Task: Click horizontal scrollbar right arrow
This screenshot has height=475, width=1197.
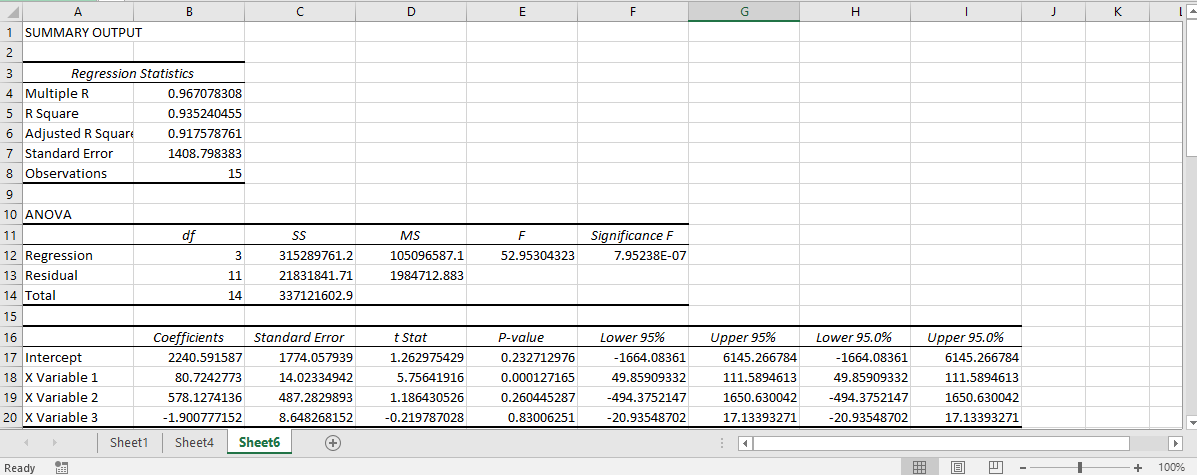Action: click(1175, 443)
